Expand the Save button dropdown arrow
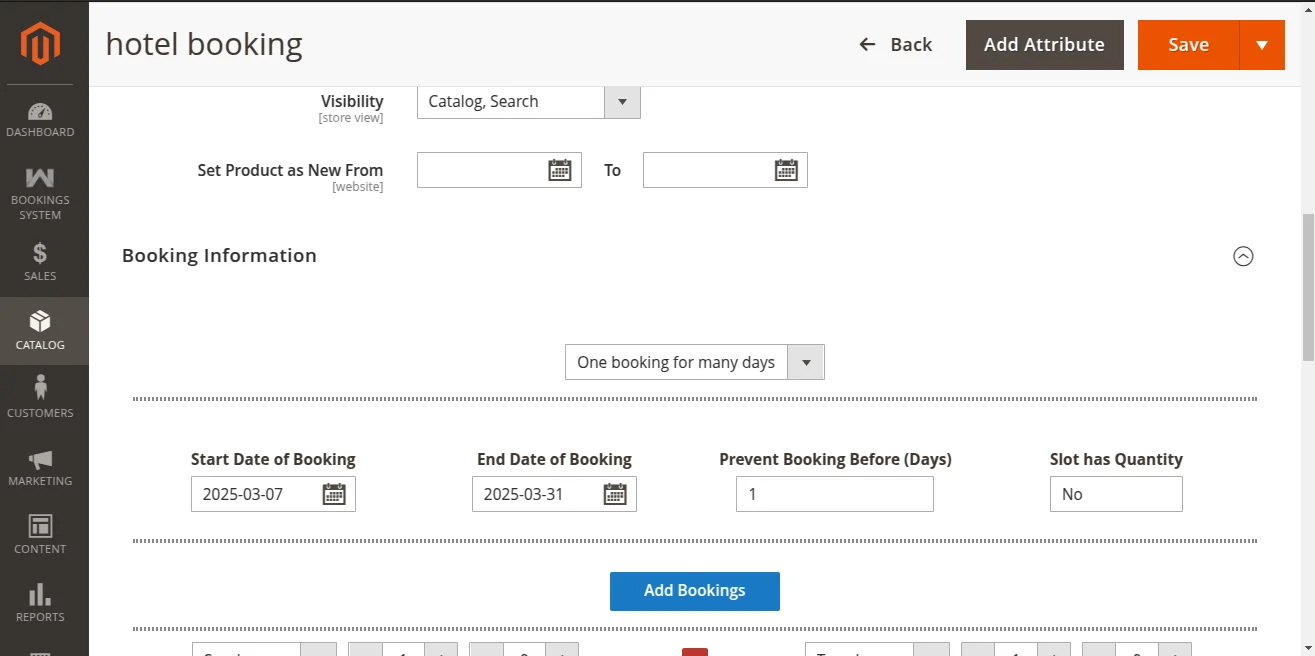This screenshot has width=1315, height=656. coord(1262,45)
